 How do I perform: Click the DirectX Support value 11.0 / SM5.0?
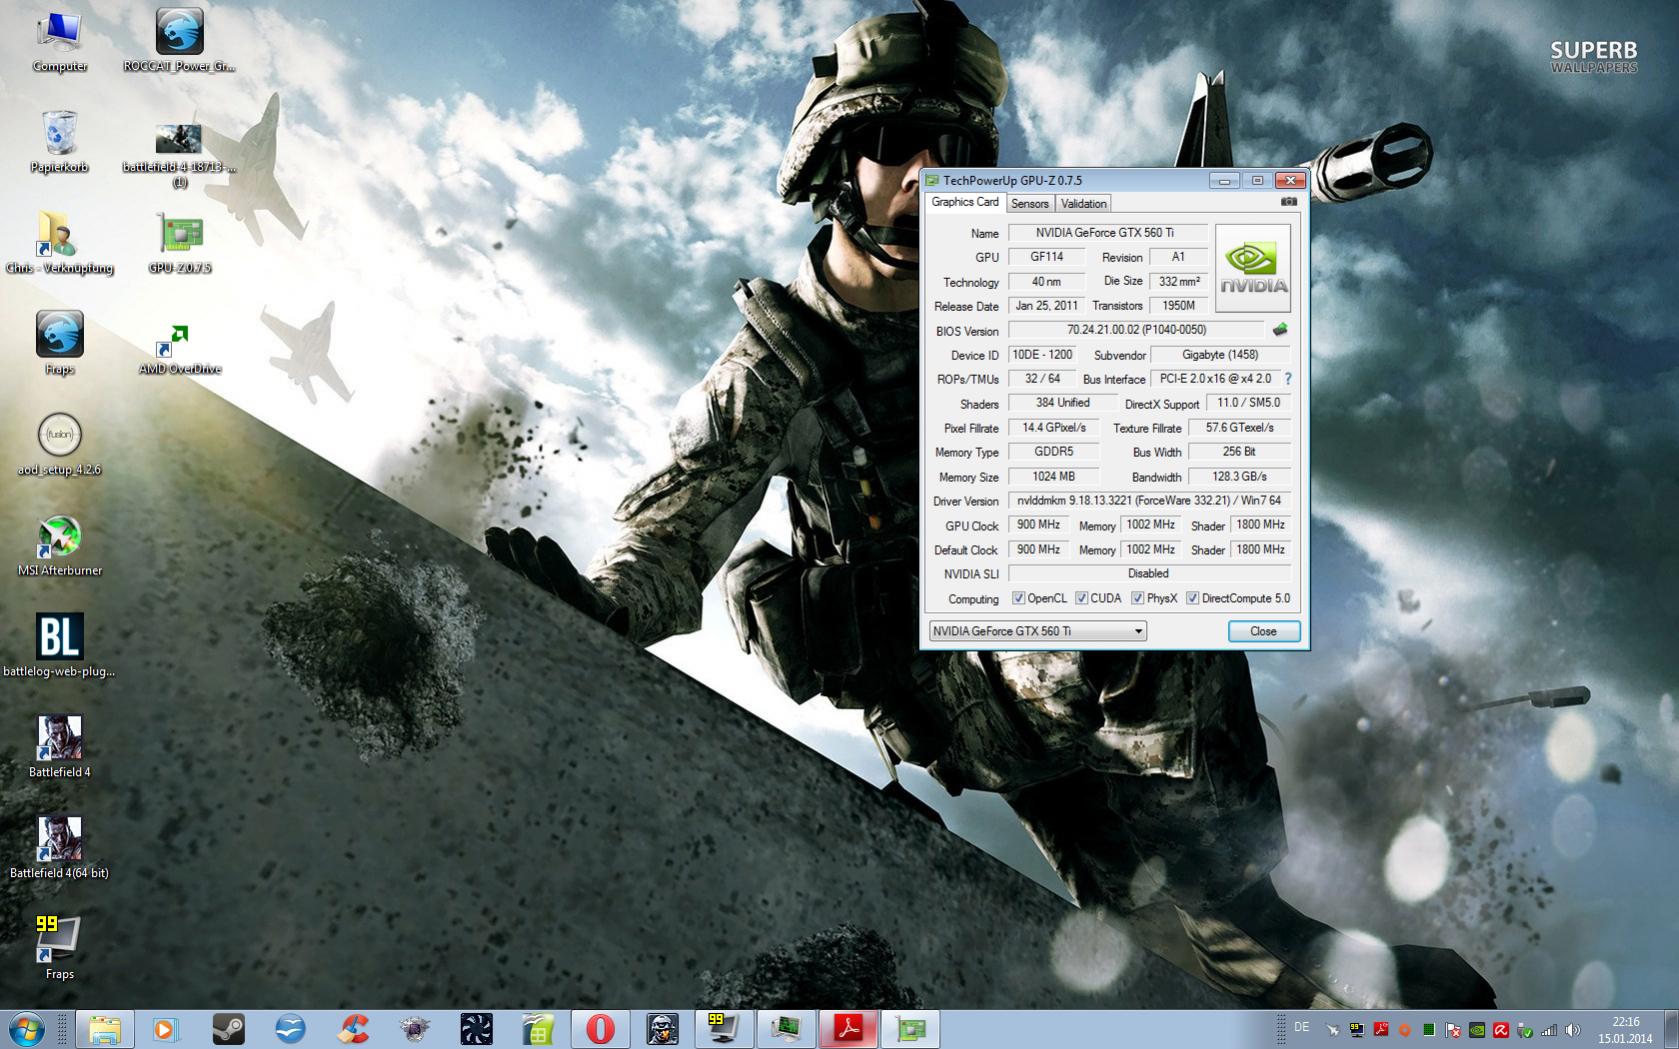point(1248,403)
